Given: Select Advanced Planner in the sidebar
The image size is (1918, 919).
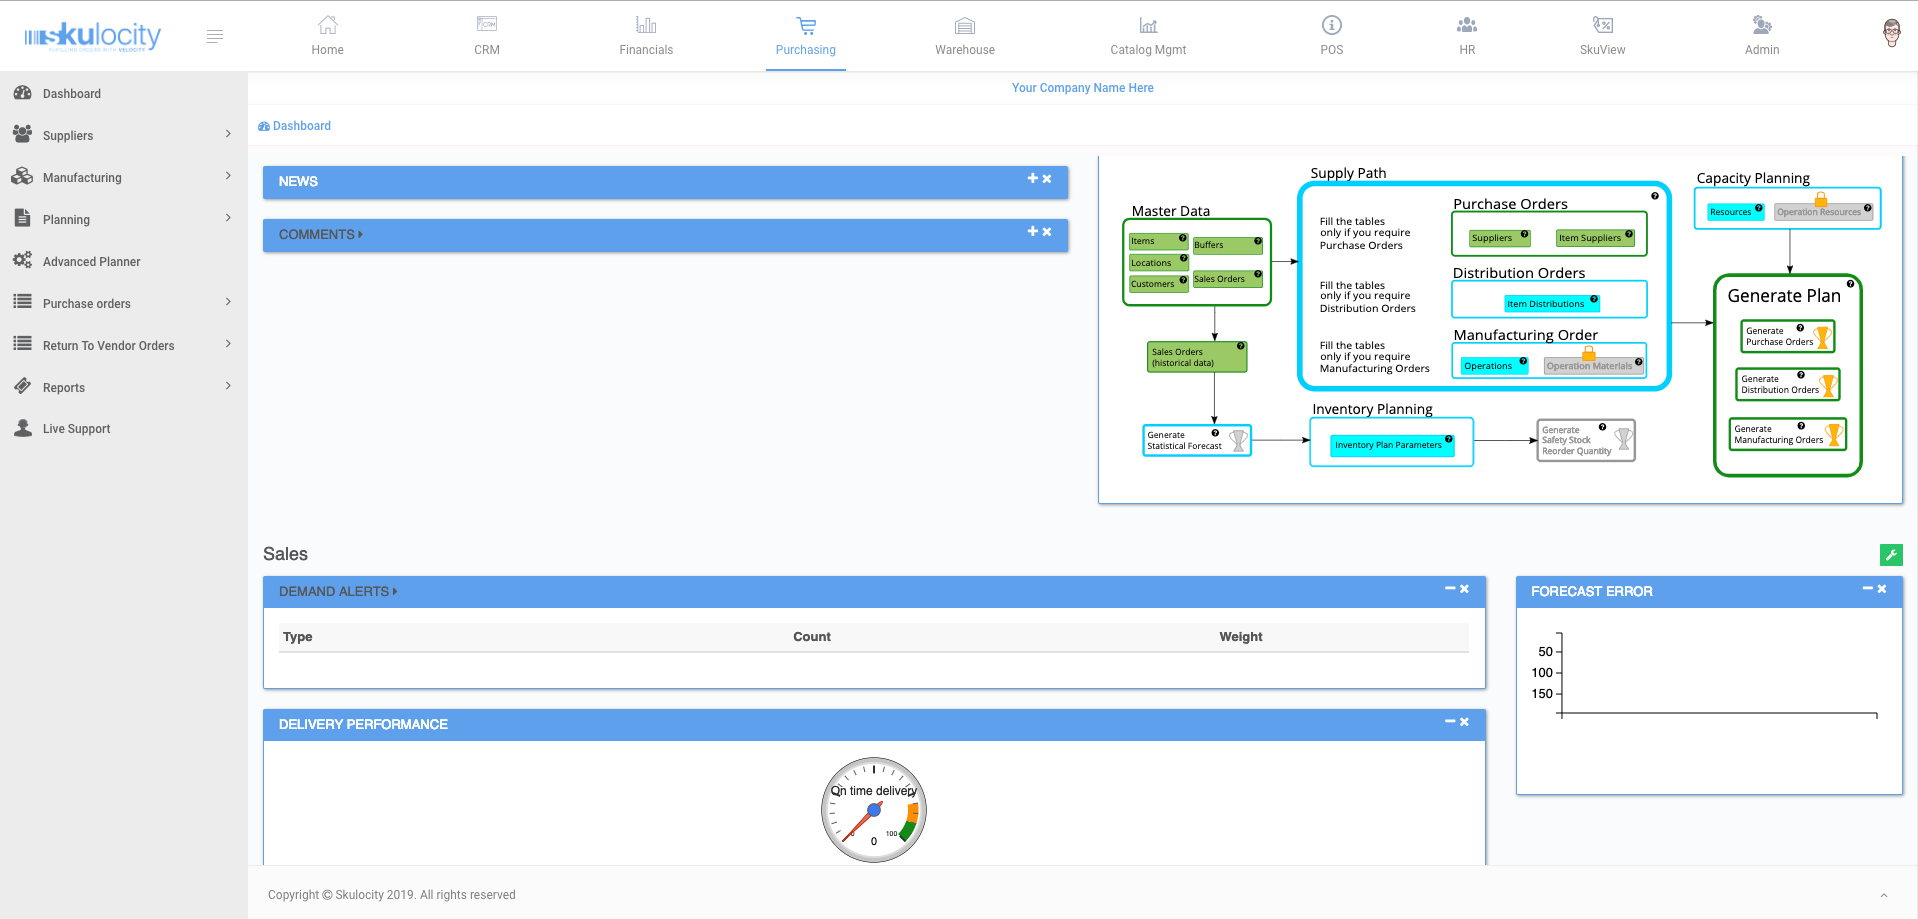Looking at the screenshot, I should (x=91, y=262).
